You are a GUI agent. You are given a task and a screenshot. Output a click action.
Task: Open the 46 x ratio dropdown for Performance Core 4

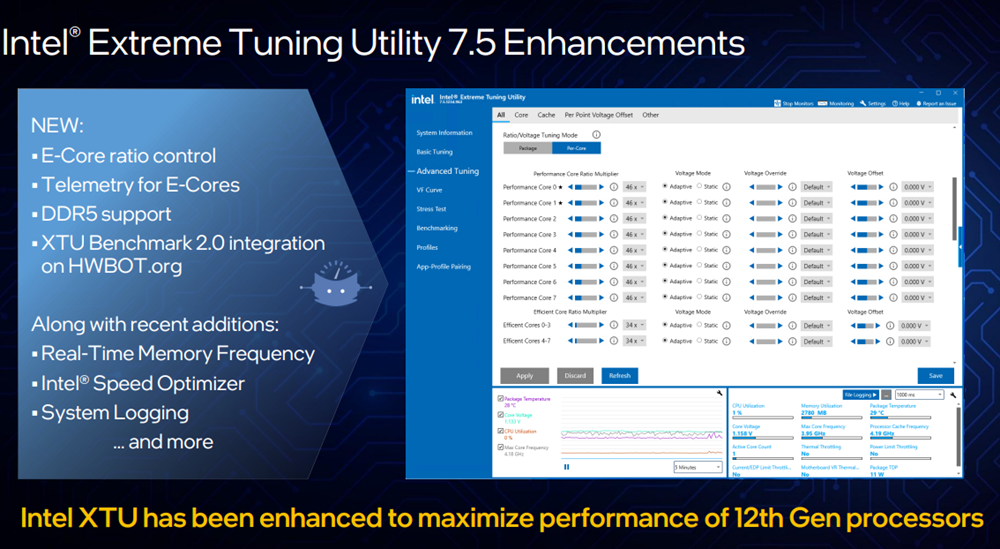pyautogui.click(x=635, y=250)
